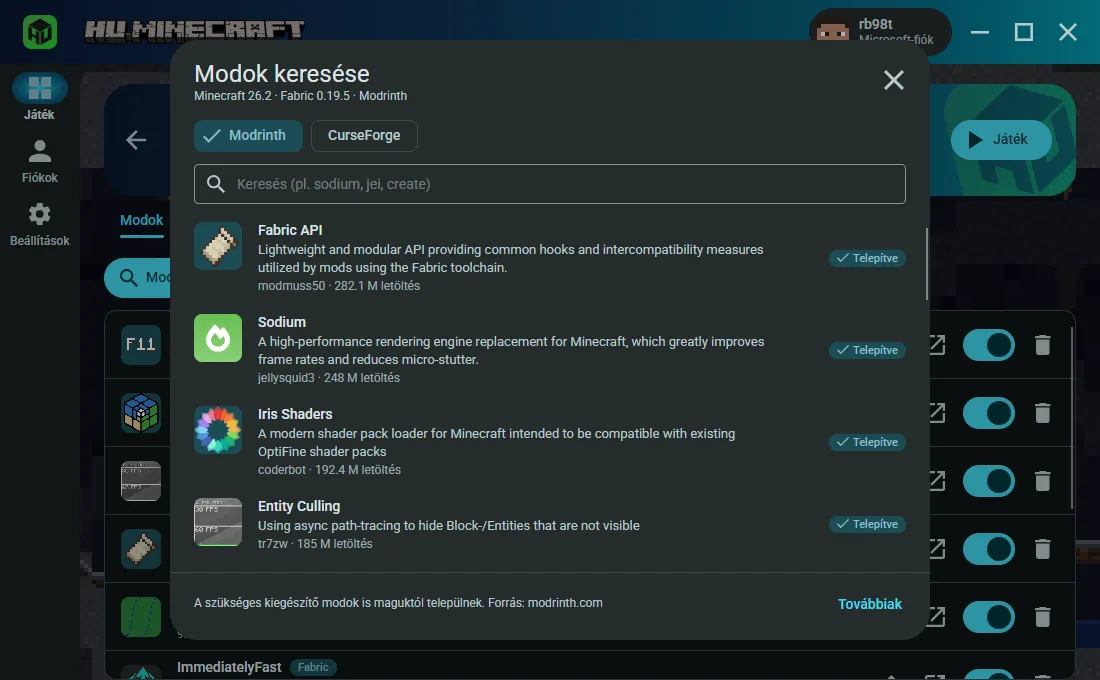This screenshot has width=1100, height=680.
Task: Click the Fabric API mod icon
Action: pyautogui.click(x=218, y=246)
